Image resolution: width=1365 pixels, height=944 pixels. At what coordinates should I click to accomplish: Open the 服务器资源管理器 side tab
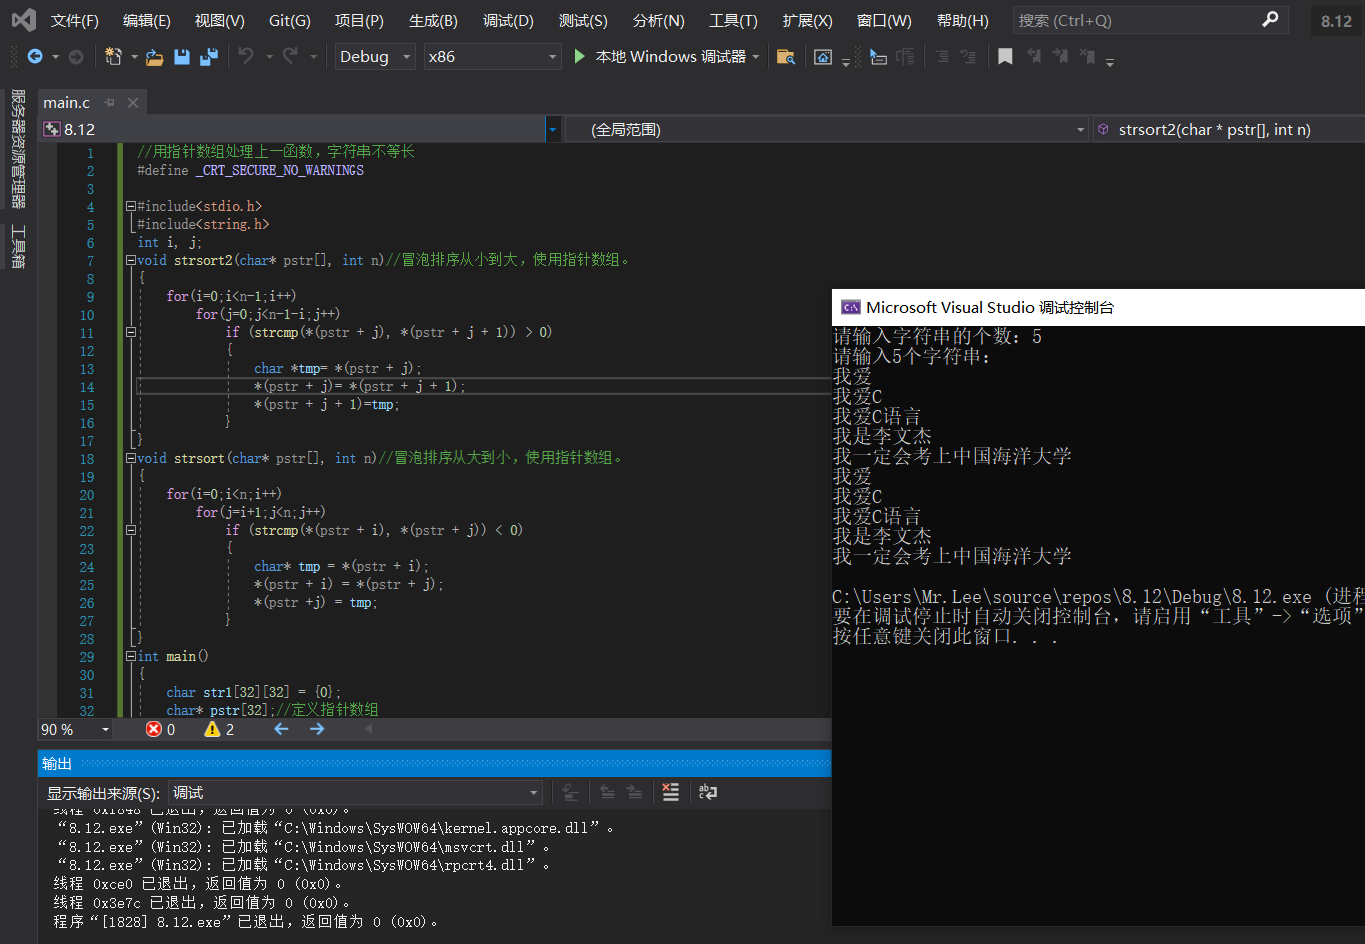[18, 148]
